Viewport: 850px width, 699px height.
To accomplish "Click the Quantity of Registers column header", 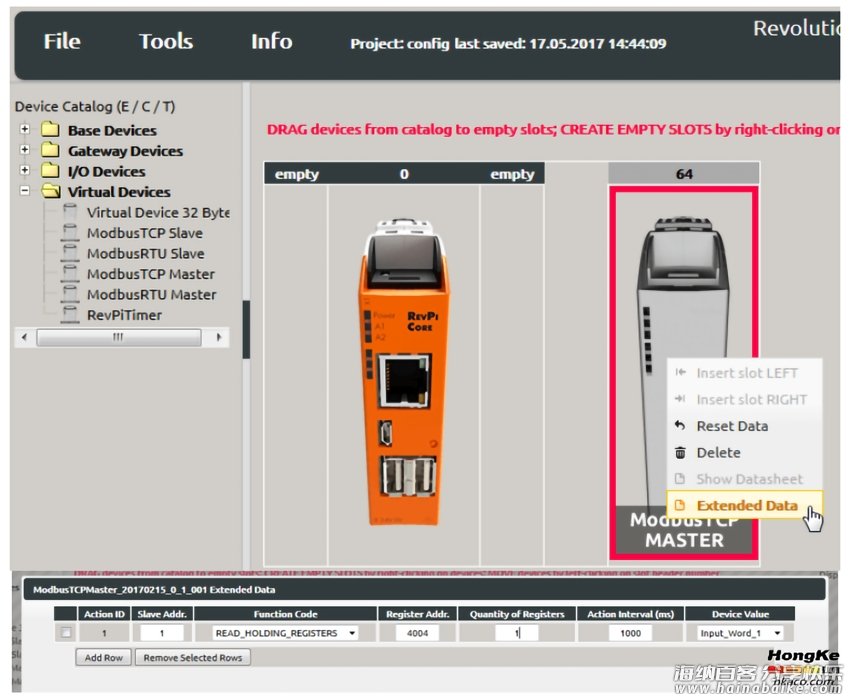I will [x=517, y=614].
